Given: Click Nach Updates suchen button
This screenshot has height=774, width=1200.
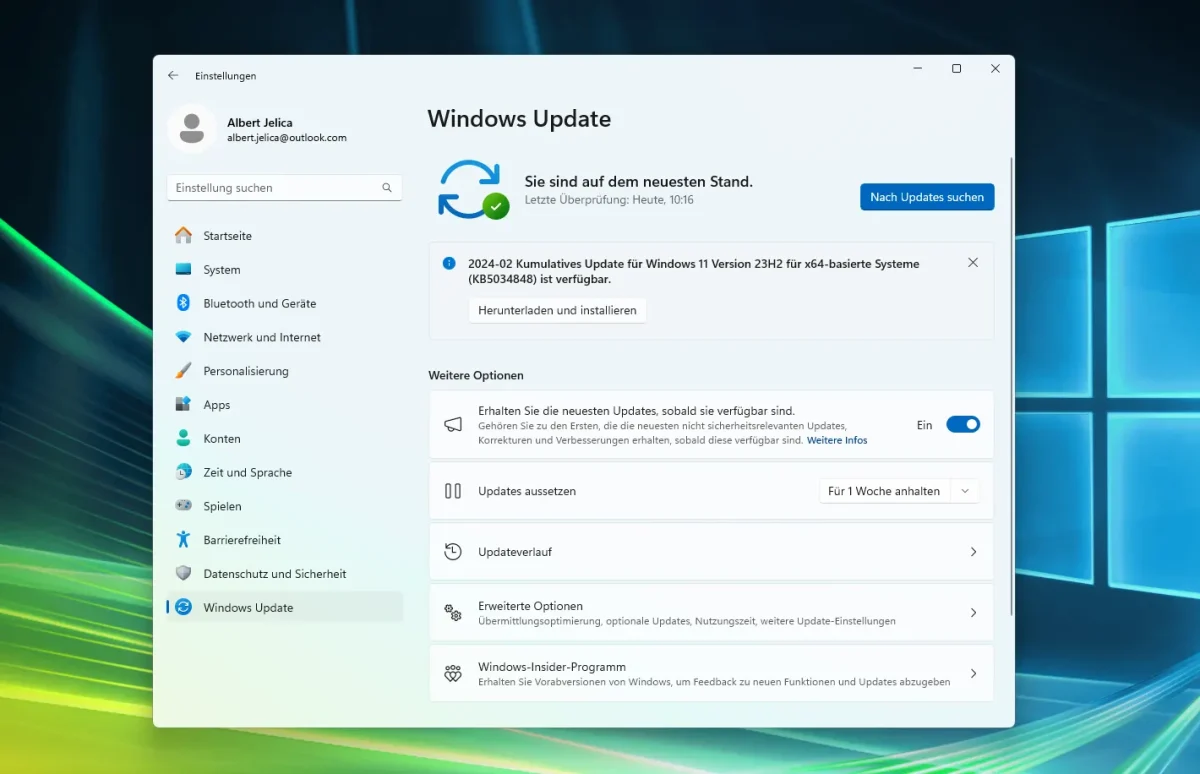Looking at the screenshot, I should point(927,197).
